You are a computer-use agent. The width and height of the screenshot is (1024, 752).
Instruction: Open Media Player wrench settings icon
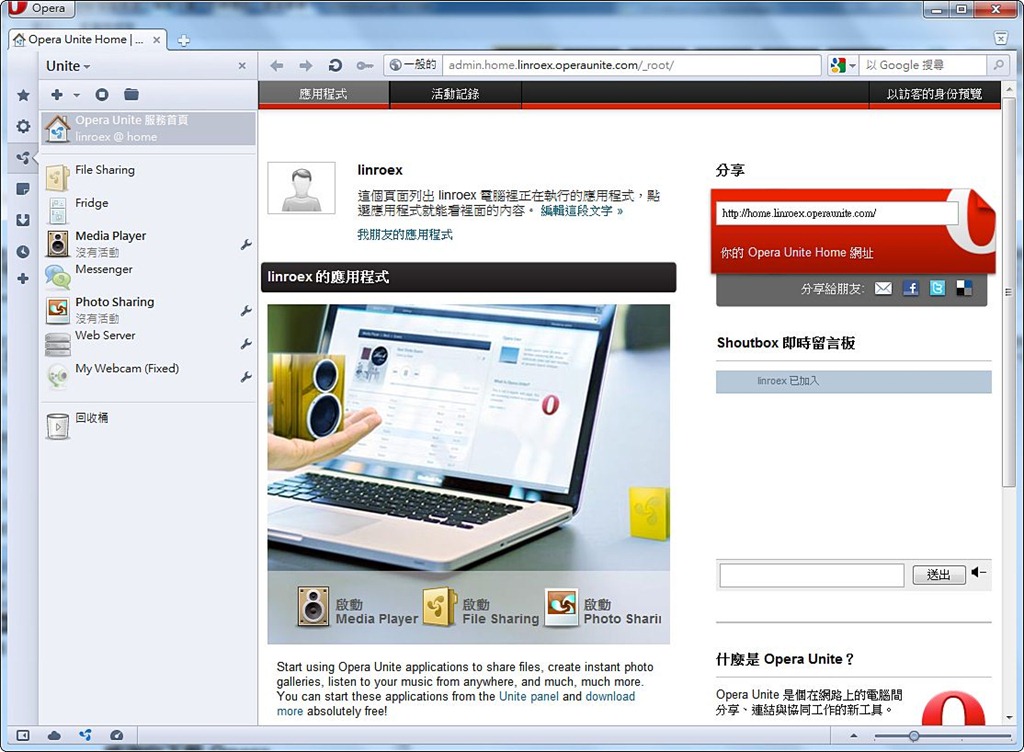246,245
